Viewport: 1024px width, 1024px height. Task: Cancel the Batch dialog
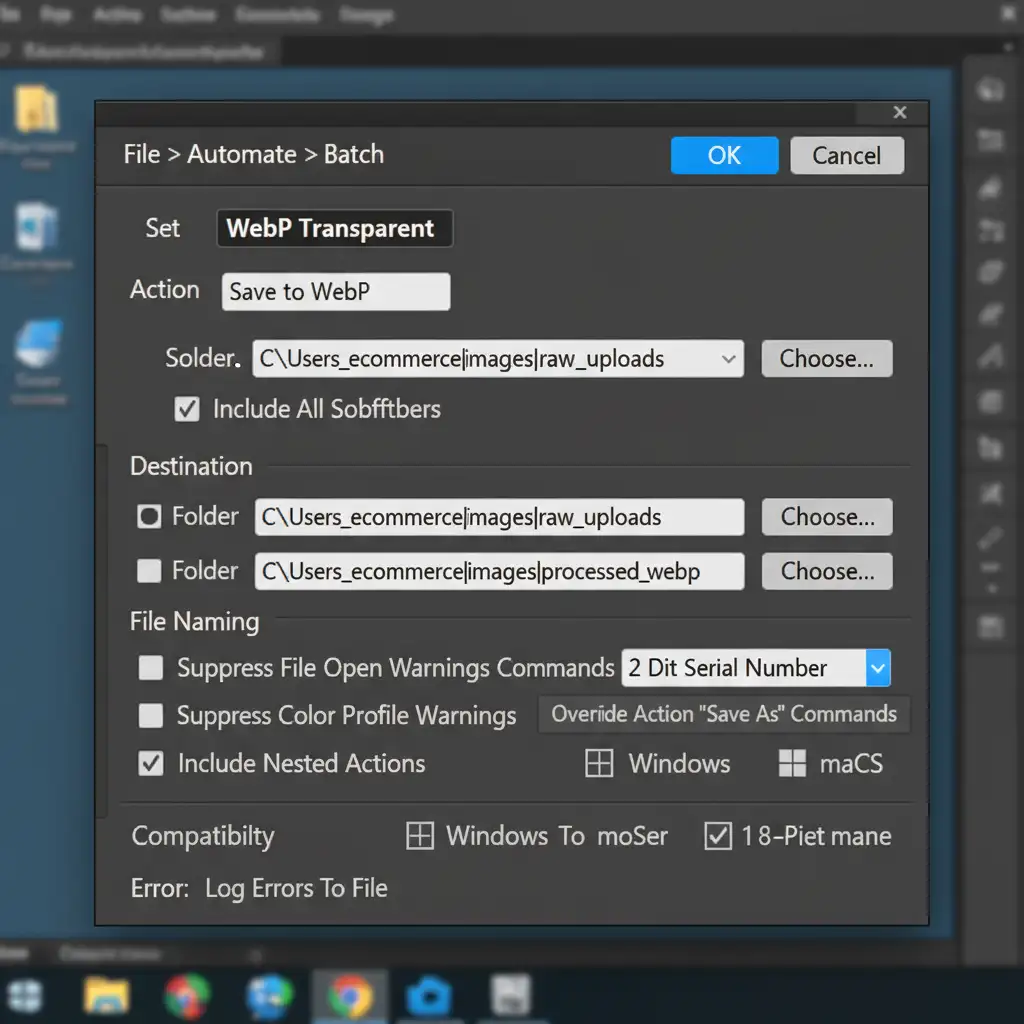tap(846, 155)
